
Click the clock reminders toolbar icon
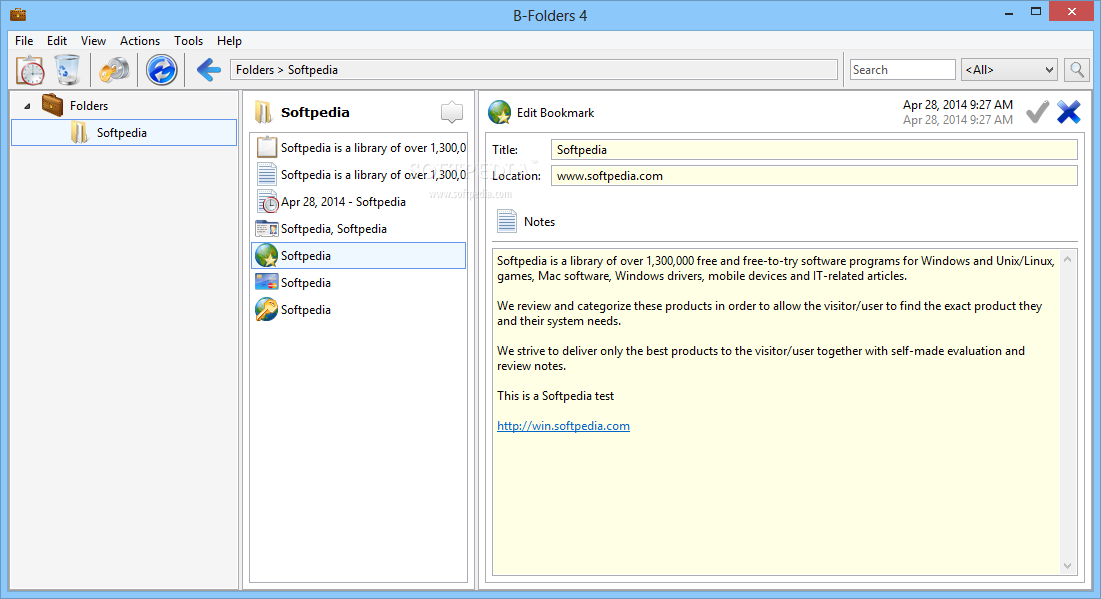tap(30, 70)
